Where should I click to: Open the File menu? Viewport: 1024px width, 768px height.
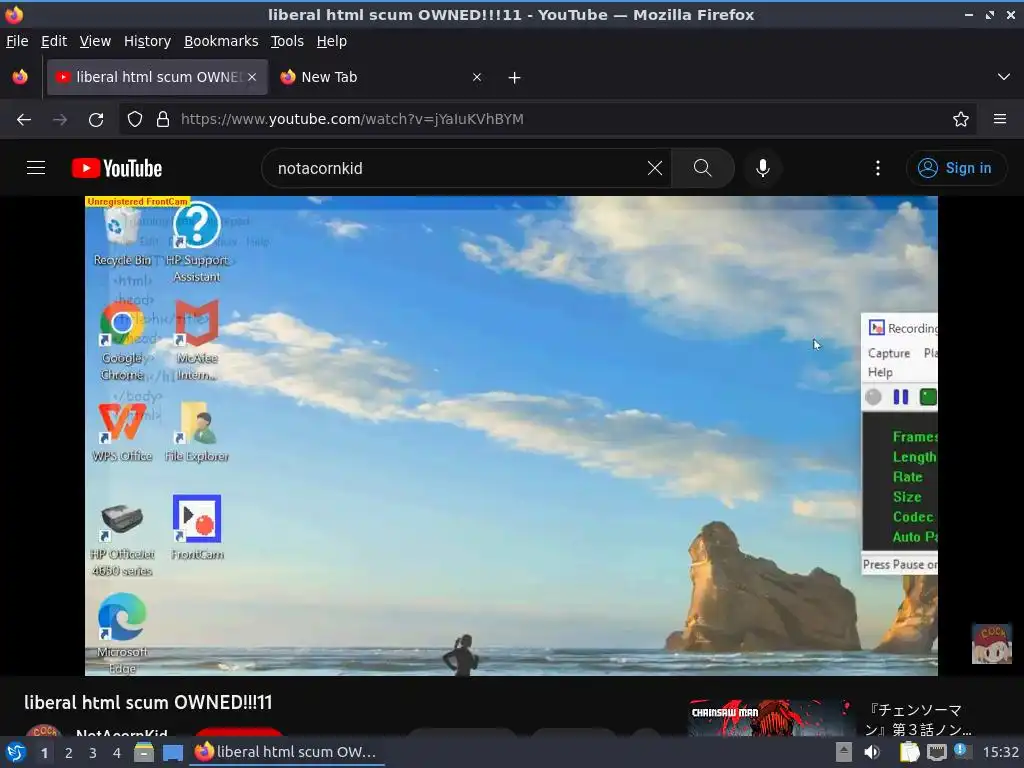click(17, 41)
